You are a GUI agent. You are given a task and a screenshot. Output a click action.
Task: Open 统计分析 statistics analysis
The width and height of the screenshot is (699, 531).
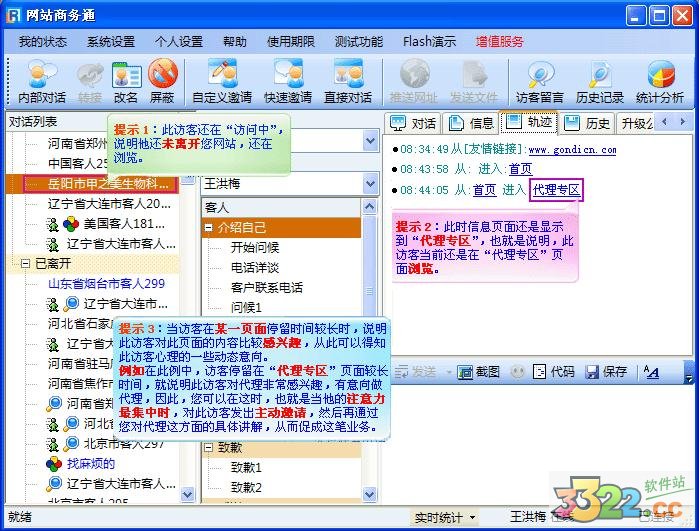coord(660,81)
